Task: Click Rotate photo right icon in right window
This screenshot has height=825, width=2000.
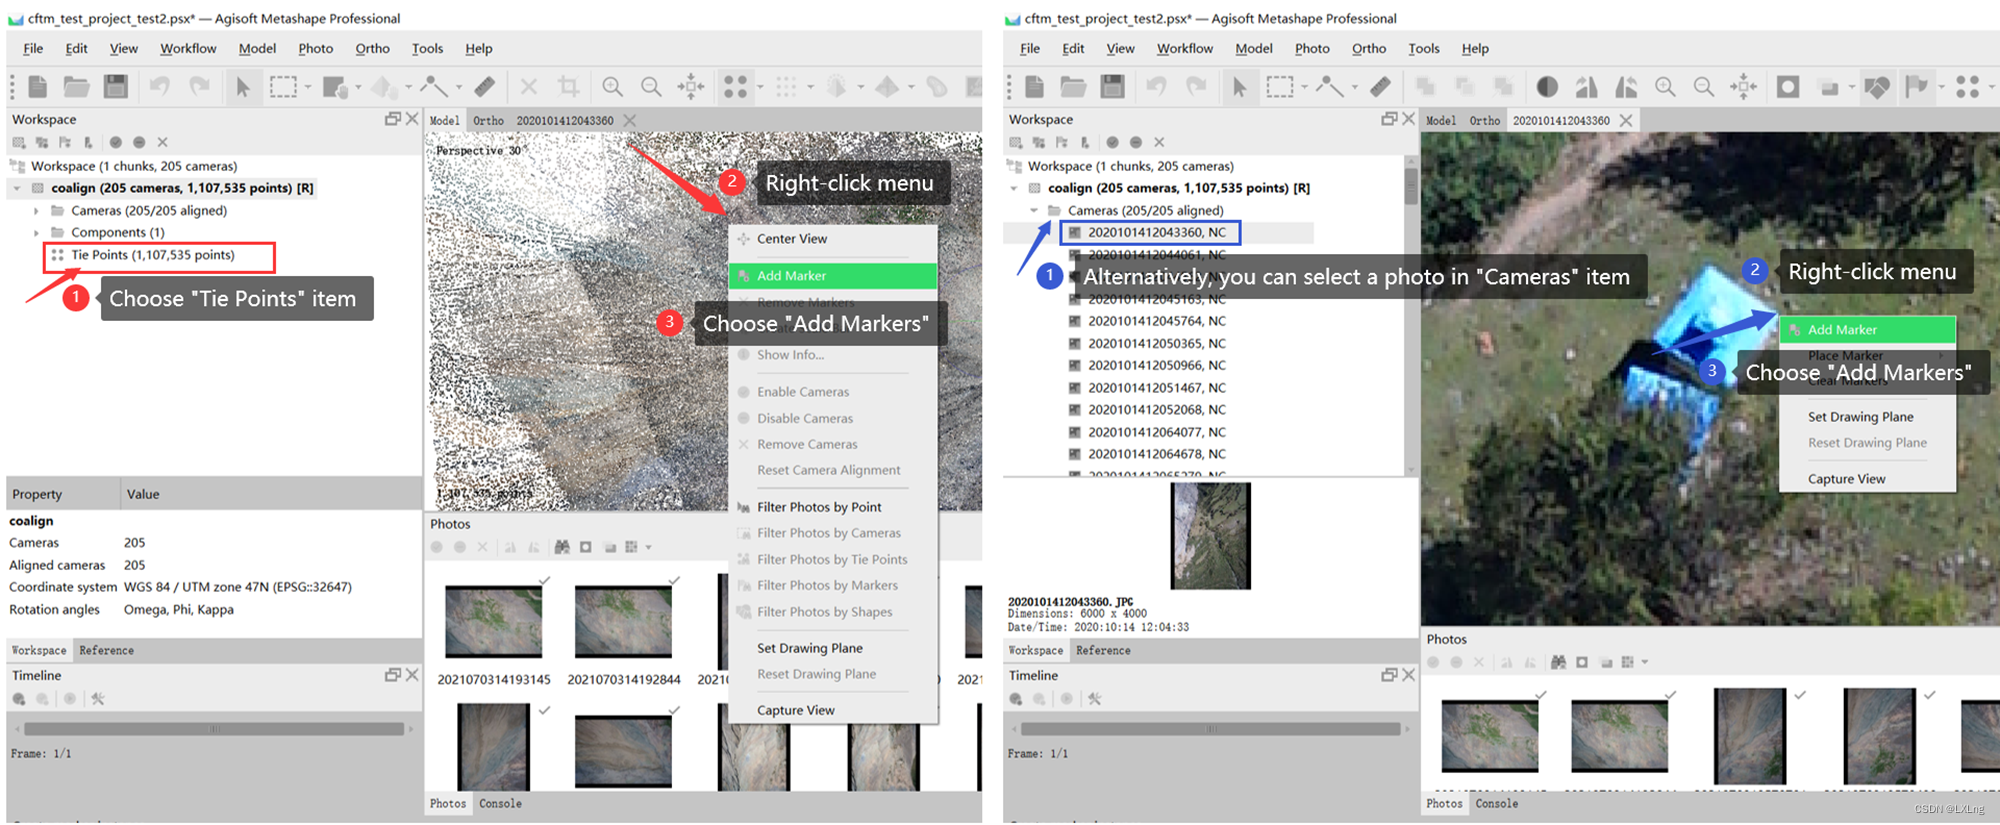Action: 1626,87
